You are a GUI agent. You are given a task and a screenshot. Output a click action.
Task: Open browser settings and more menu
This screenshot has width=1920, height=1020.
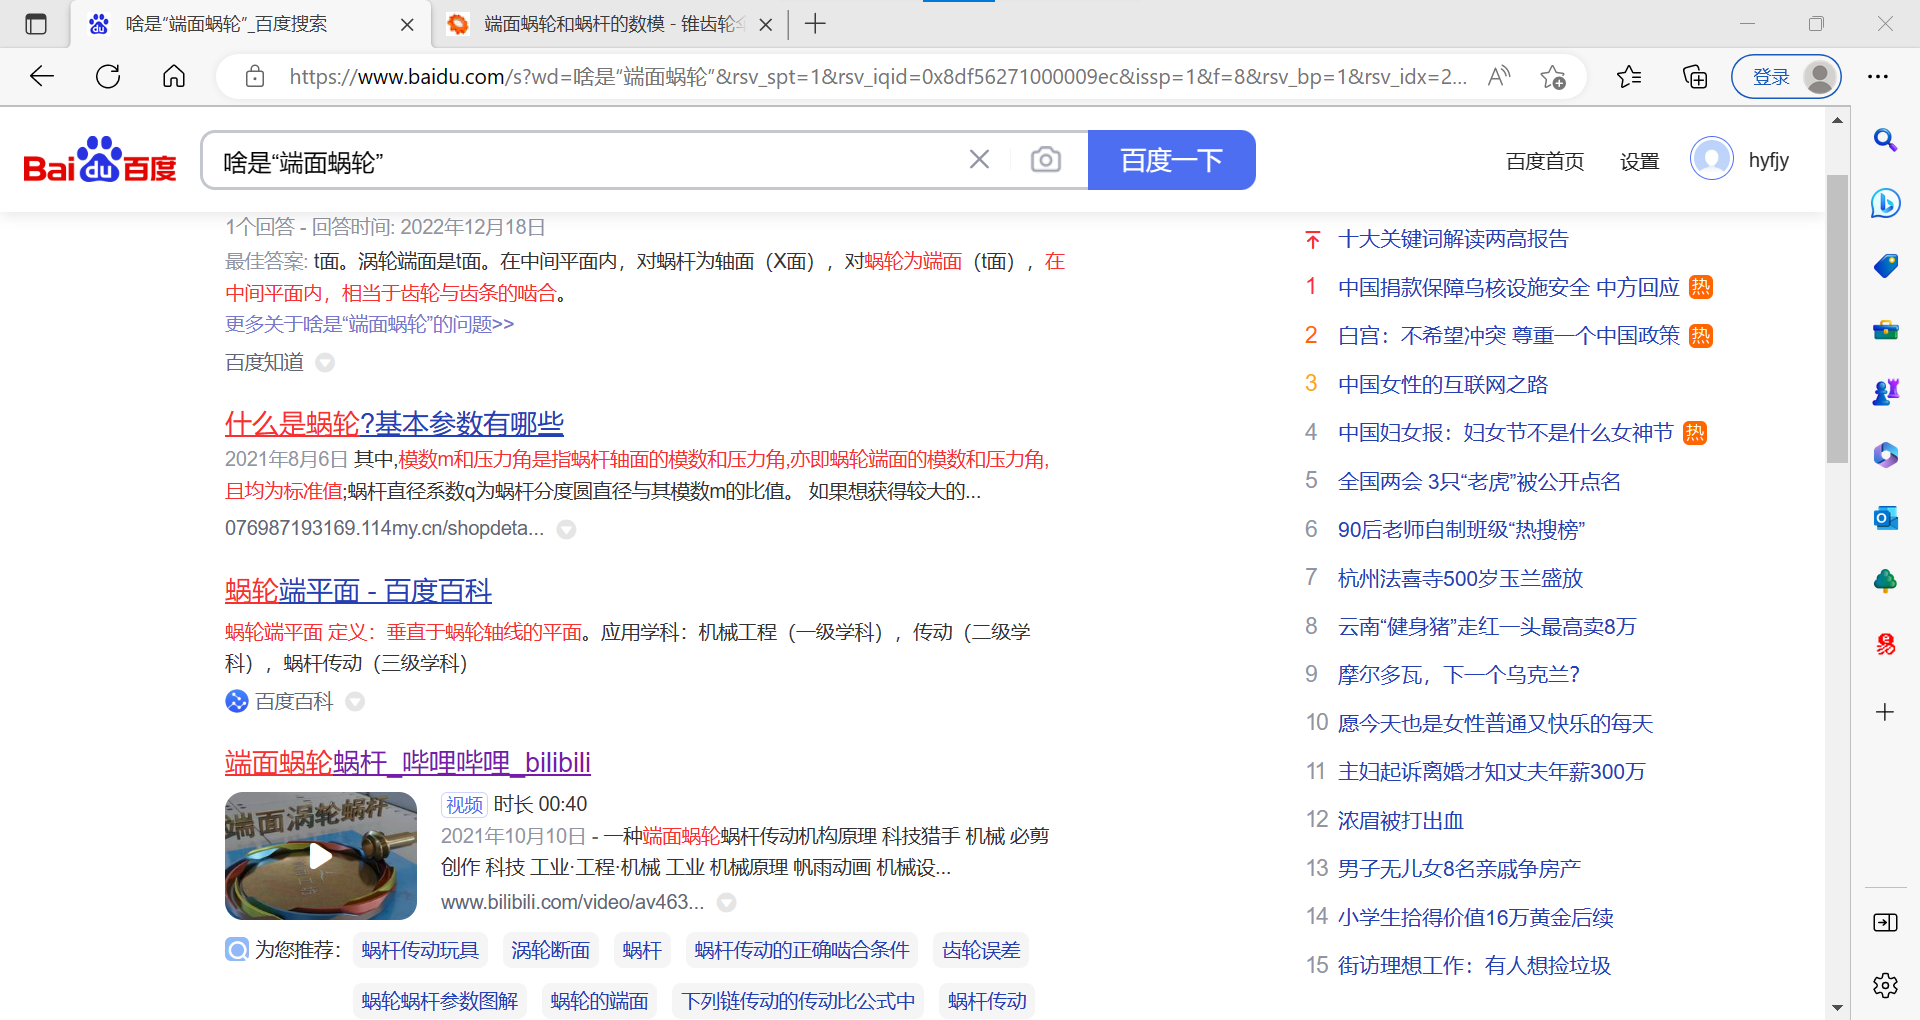tap(1878, 77)
